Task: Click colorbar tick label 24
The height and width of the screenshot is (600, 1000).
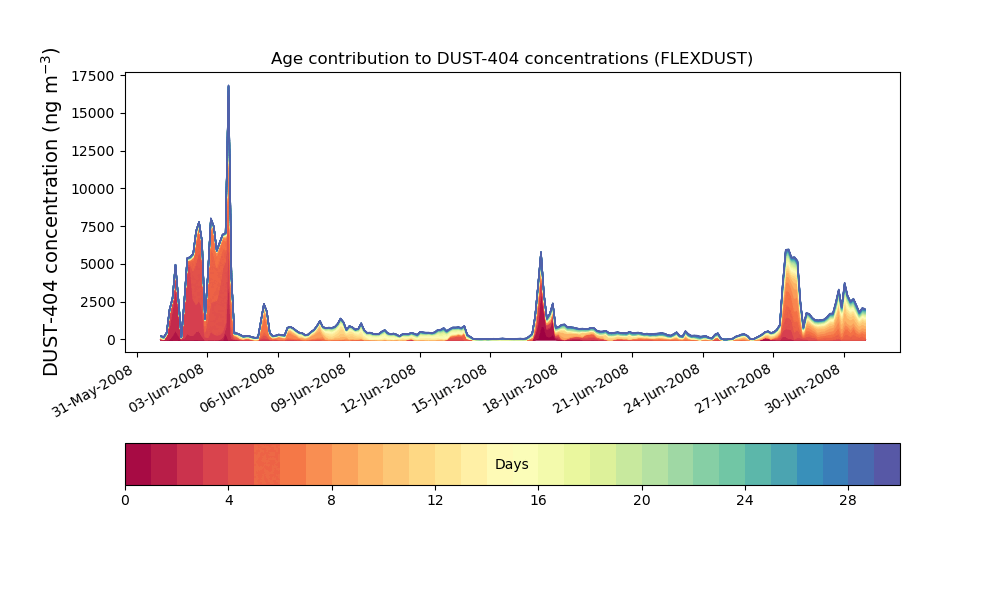Action: click(745, 501)
